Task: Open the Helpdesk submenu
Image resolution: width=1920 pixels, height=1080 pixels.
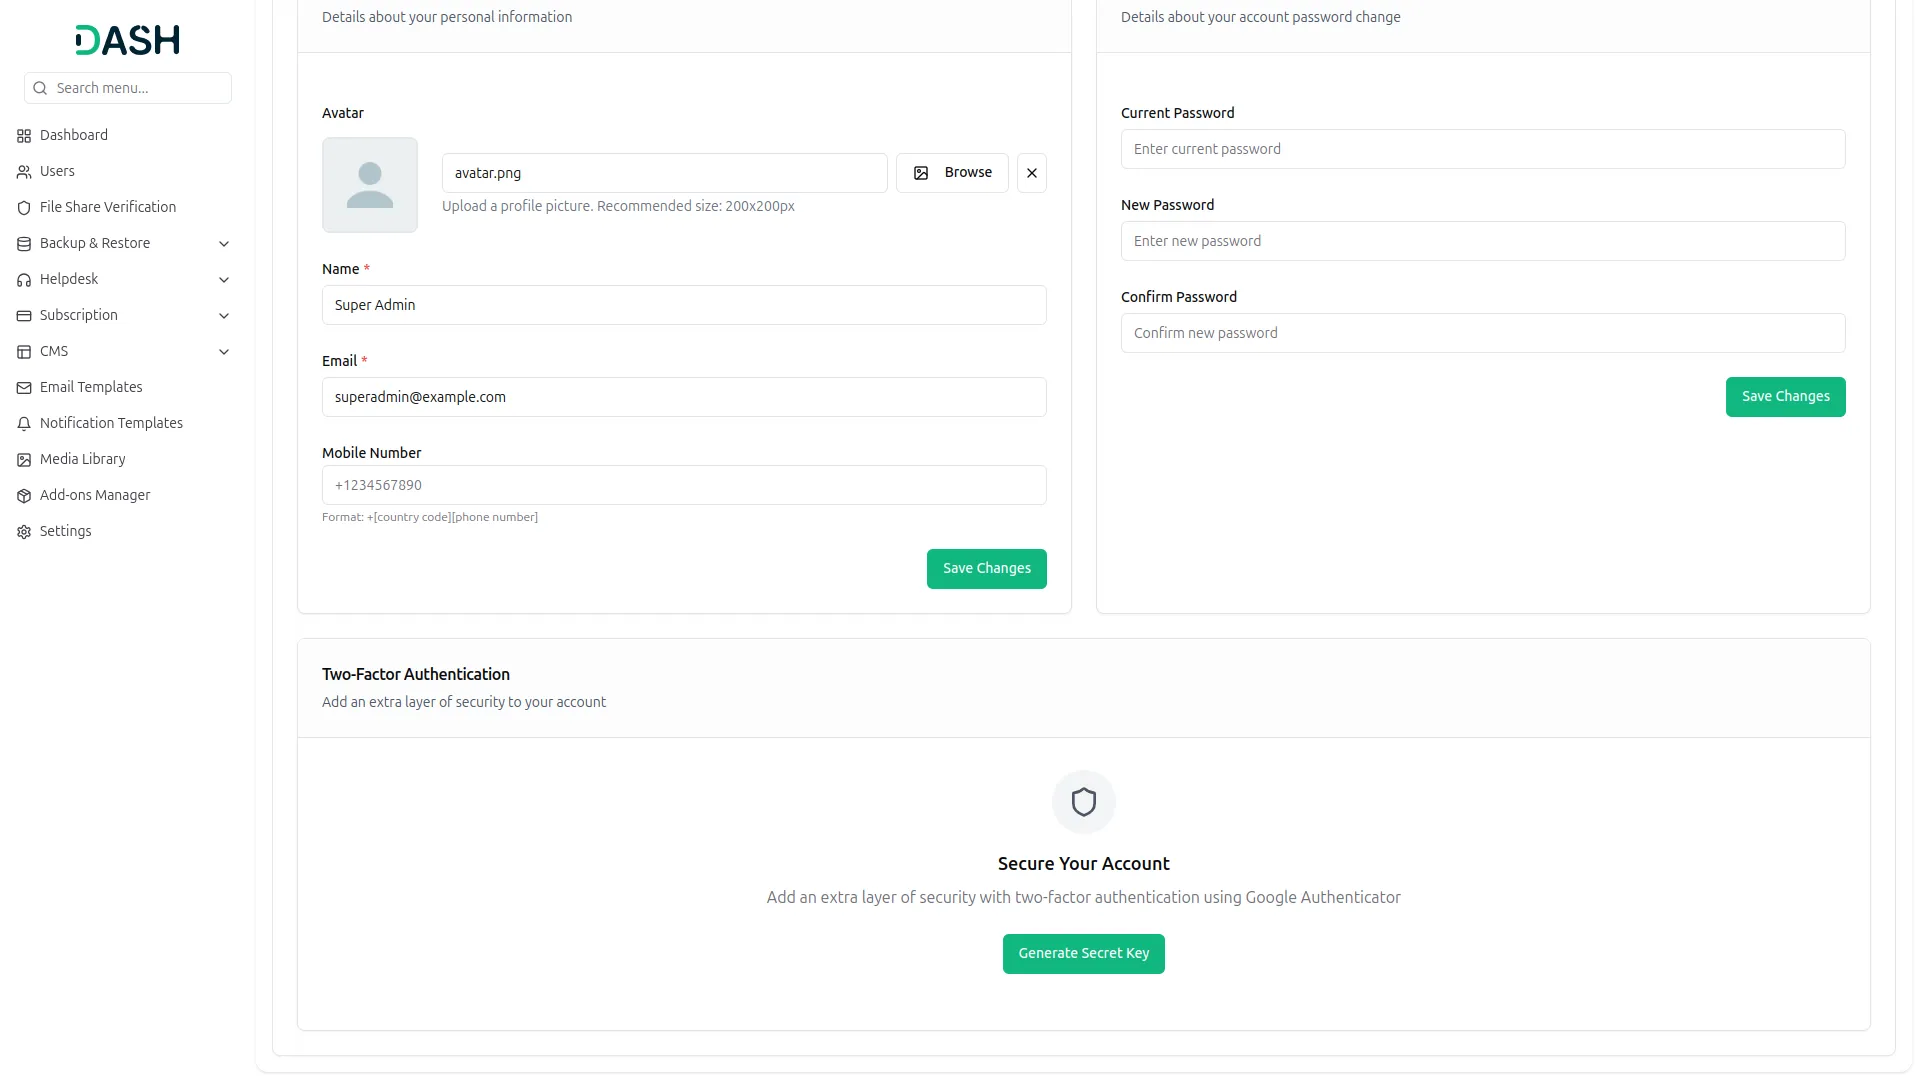Action: (224, 279)
